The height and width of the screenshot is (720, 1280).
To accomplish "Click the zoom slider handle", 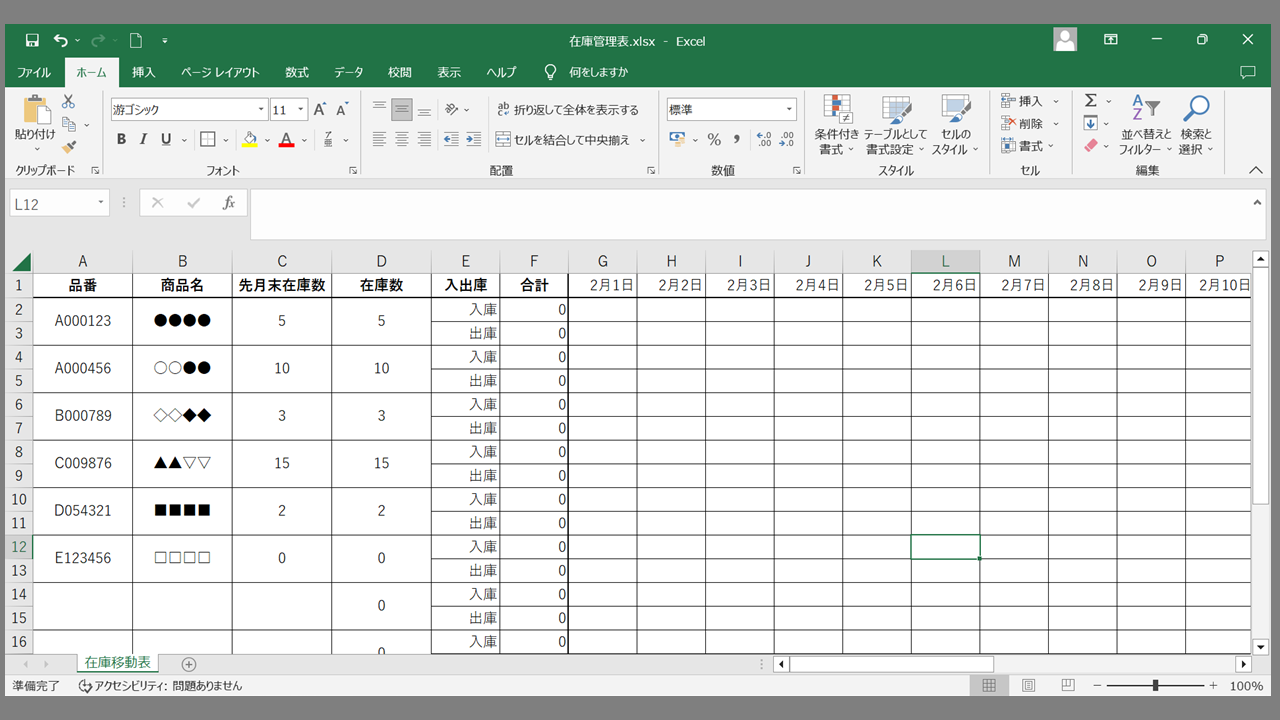I will [x=1155, y=686].
